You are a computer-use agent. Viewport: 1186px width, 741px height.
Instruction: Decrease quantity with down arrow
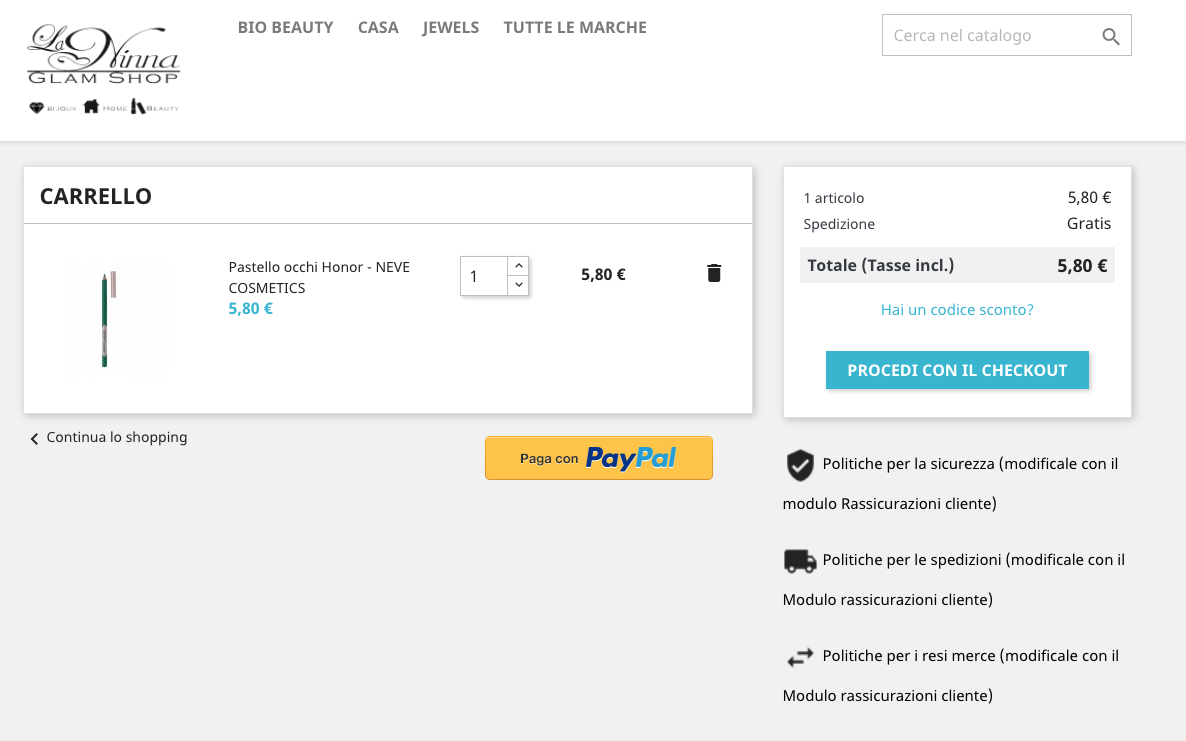(x=518, y=285)
